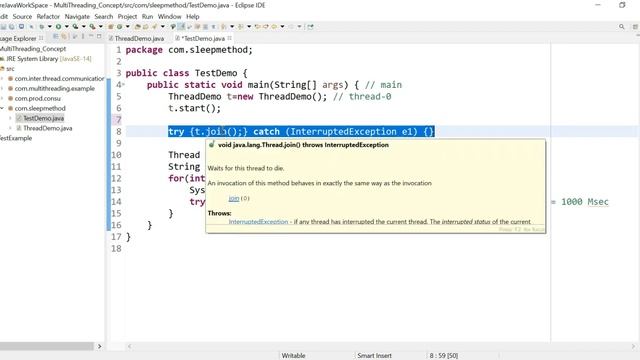
Task: Collapse main method fold marker on line 4
Action: 124,84
